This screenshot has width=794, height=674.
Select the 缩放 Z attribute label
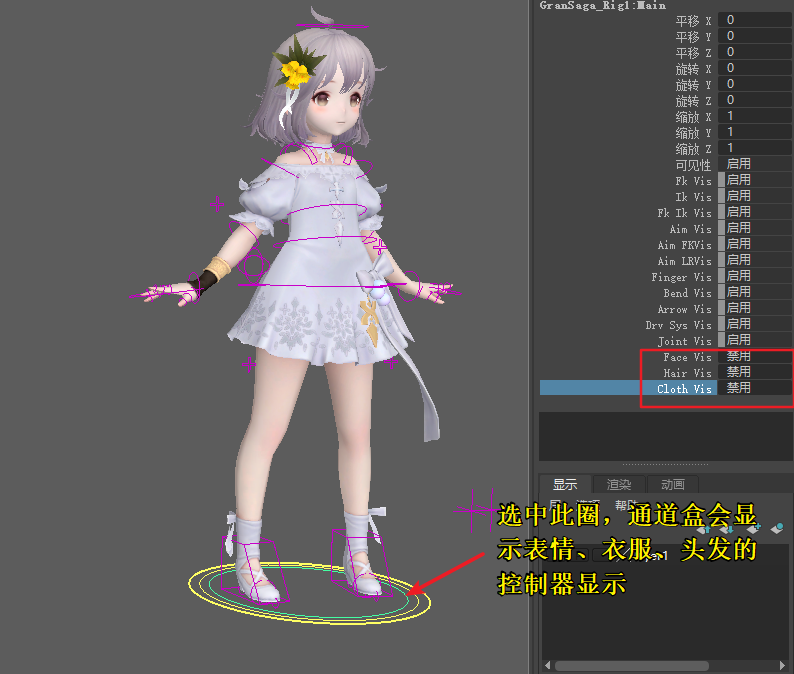click(x=693, y=149)
